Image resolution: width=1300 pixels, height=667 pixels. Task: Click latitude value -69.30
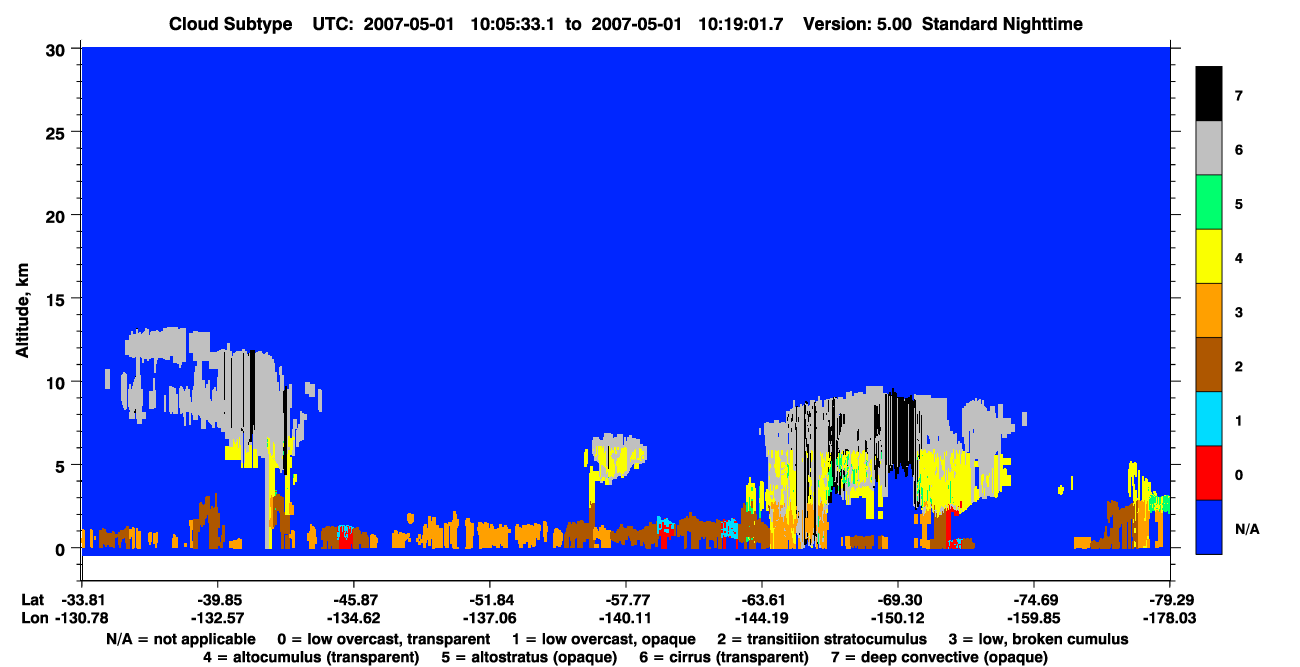click(x=898, y=600)
